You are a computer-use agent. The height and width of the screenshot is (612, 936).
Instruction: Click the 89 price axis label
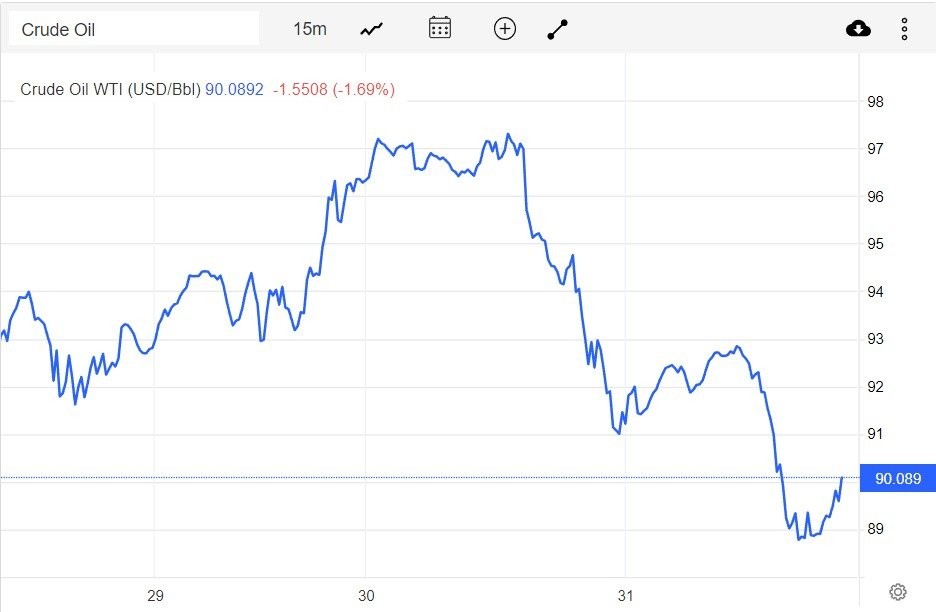coord(875,528)
